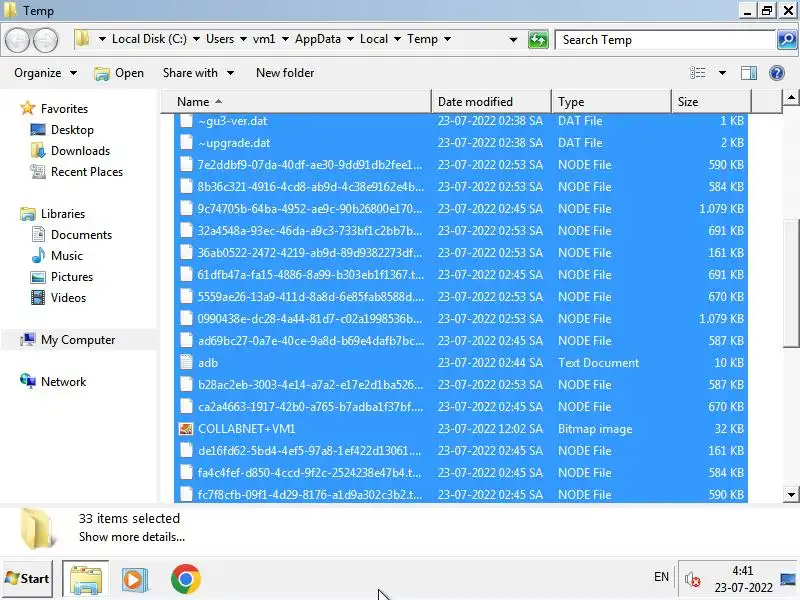
Task: Click the scrollbar up arrow
Action: click(x=791, y=97)
